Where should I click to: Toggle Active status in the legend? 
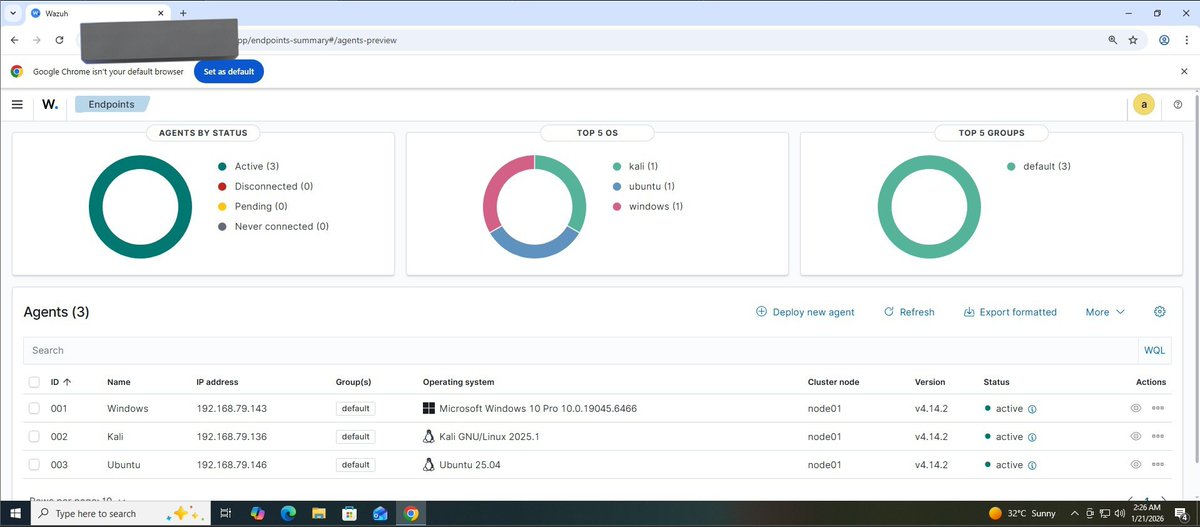pos(249,166)
